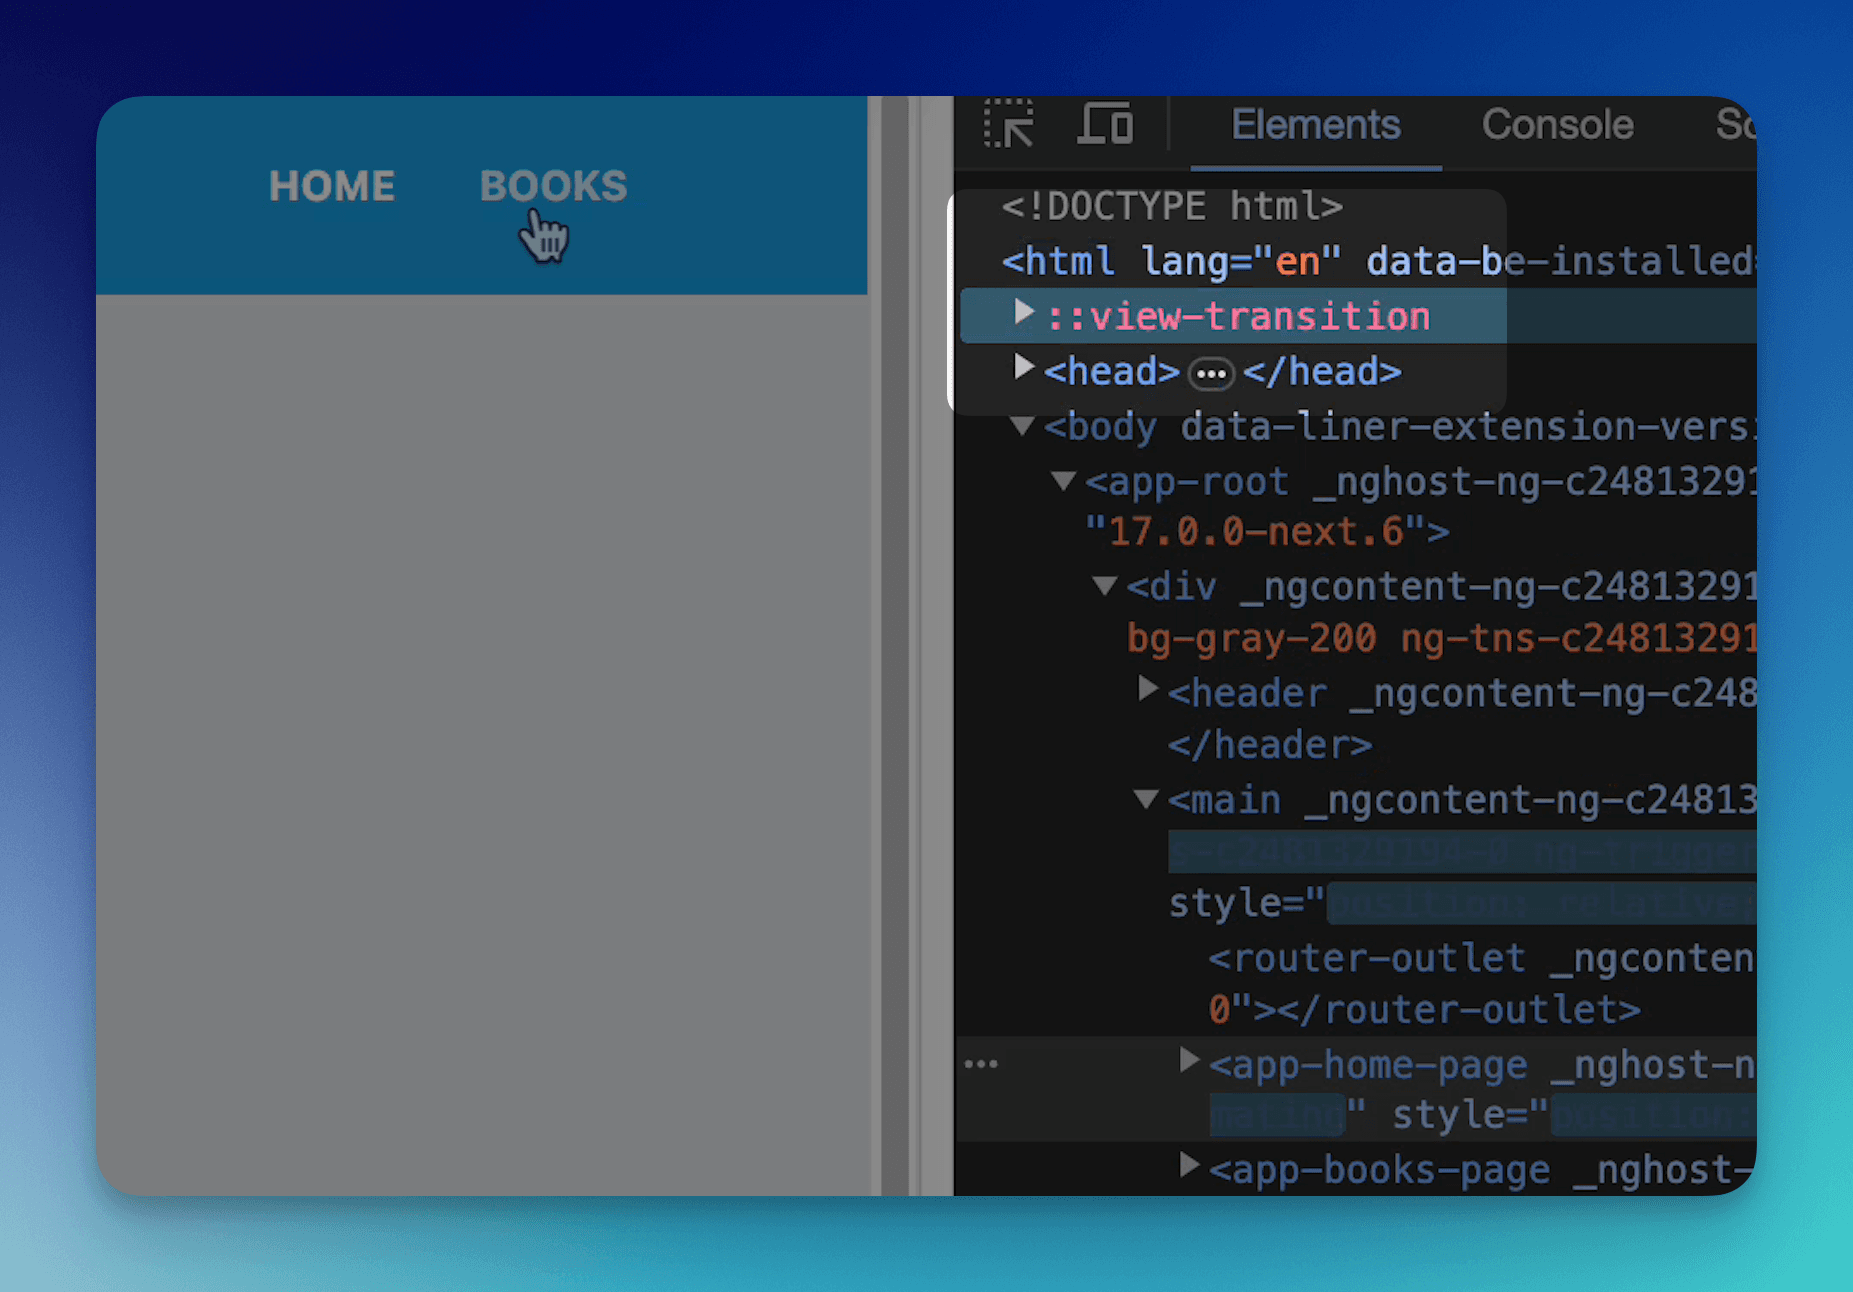Image resolution: width=1853 pixels, height=1292 pixels.
Task: Expand the head element node
Action: click(1023, 368)
